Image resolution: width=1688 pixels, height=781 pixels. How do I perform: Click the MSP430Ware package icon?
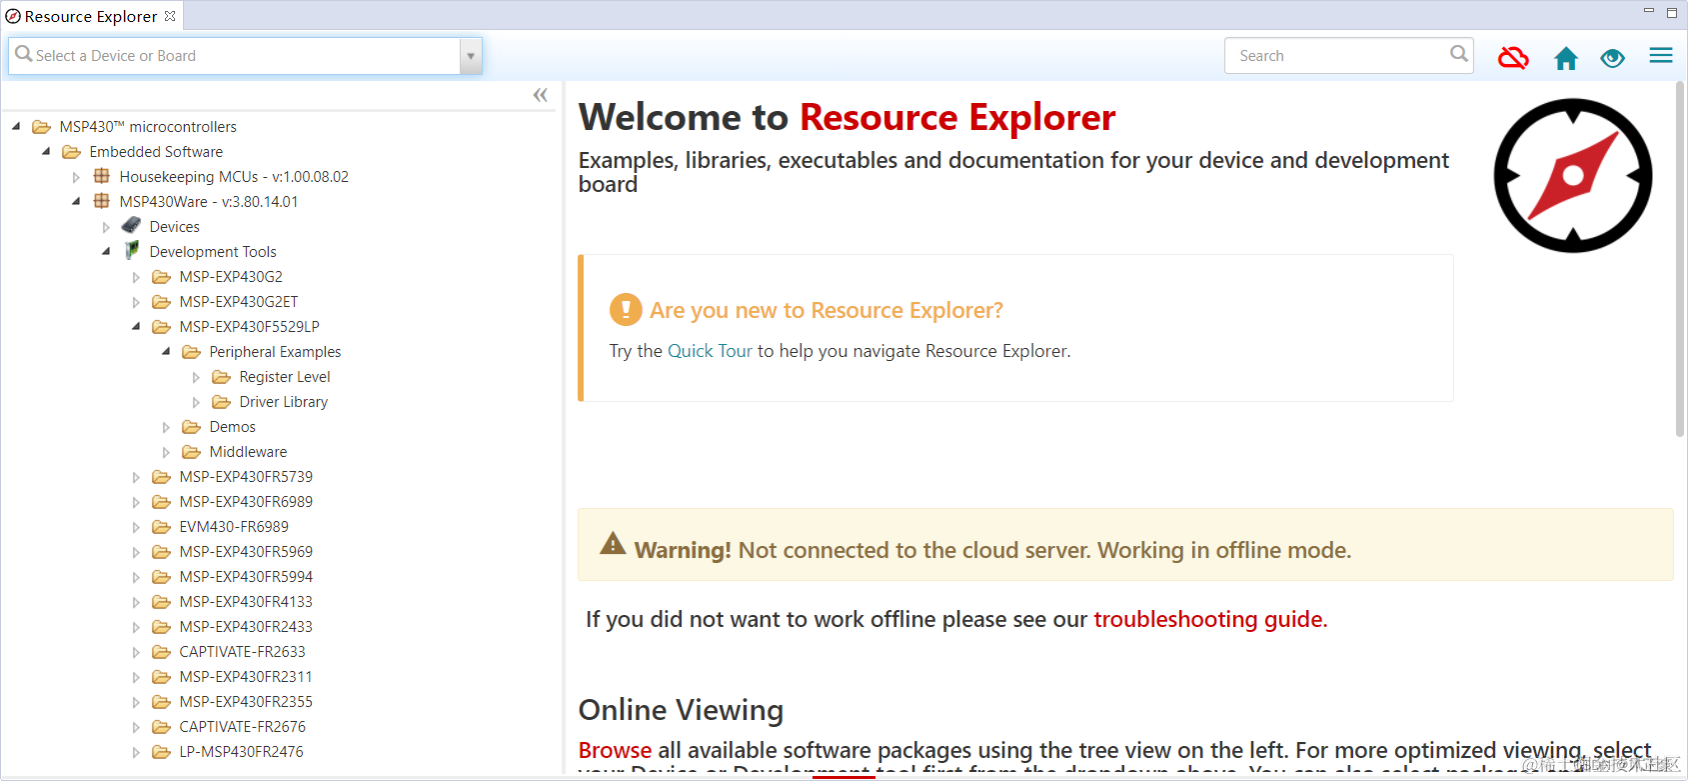101,201
